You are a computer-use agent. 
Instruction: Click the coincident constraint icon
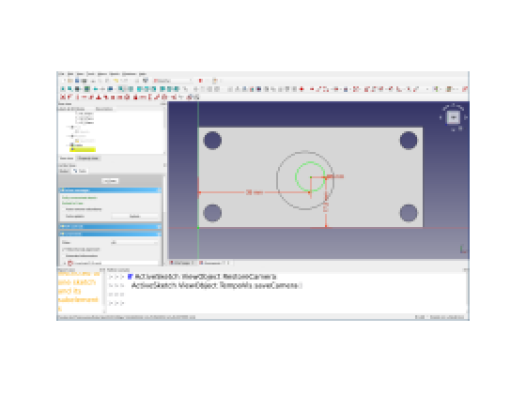point(62,97)
